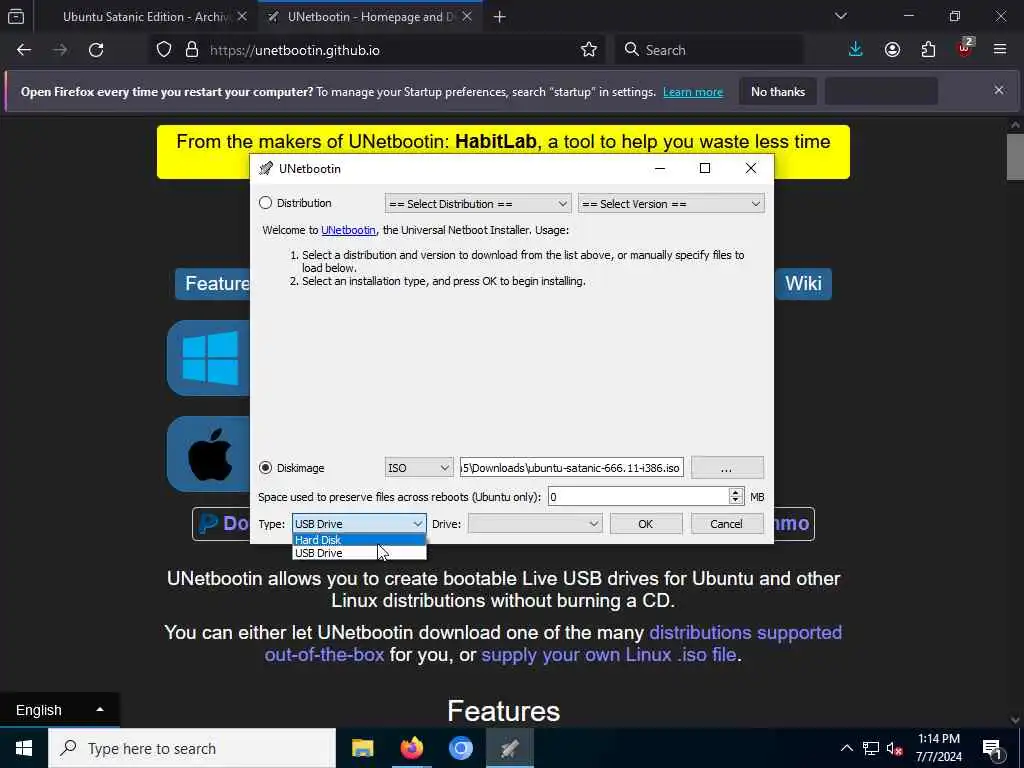Click the Windows download icon on the page
This screenshot has height=768, width=1024.
coord(210,358)
